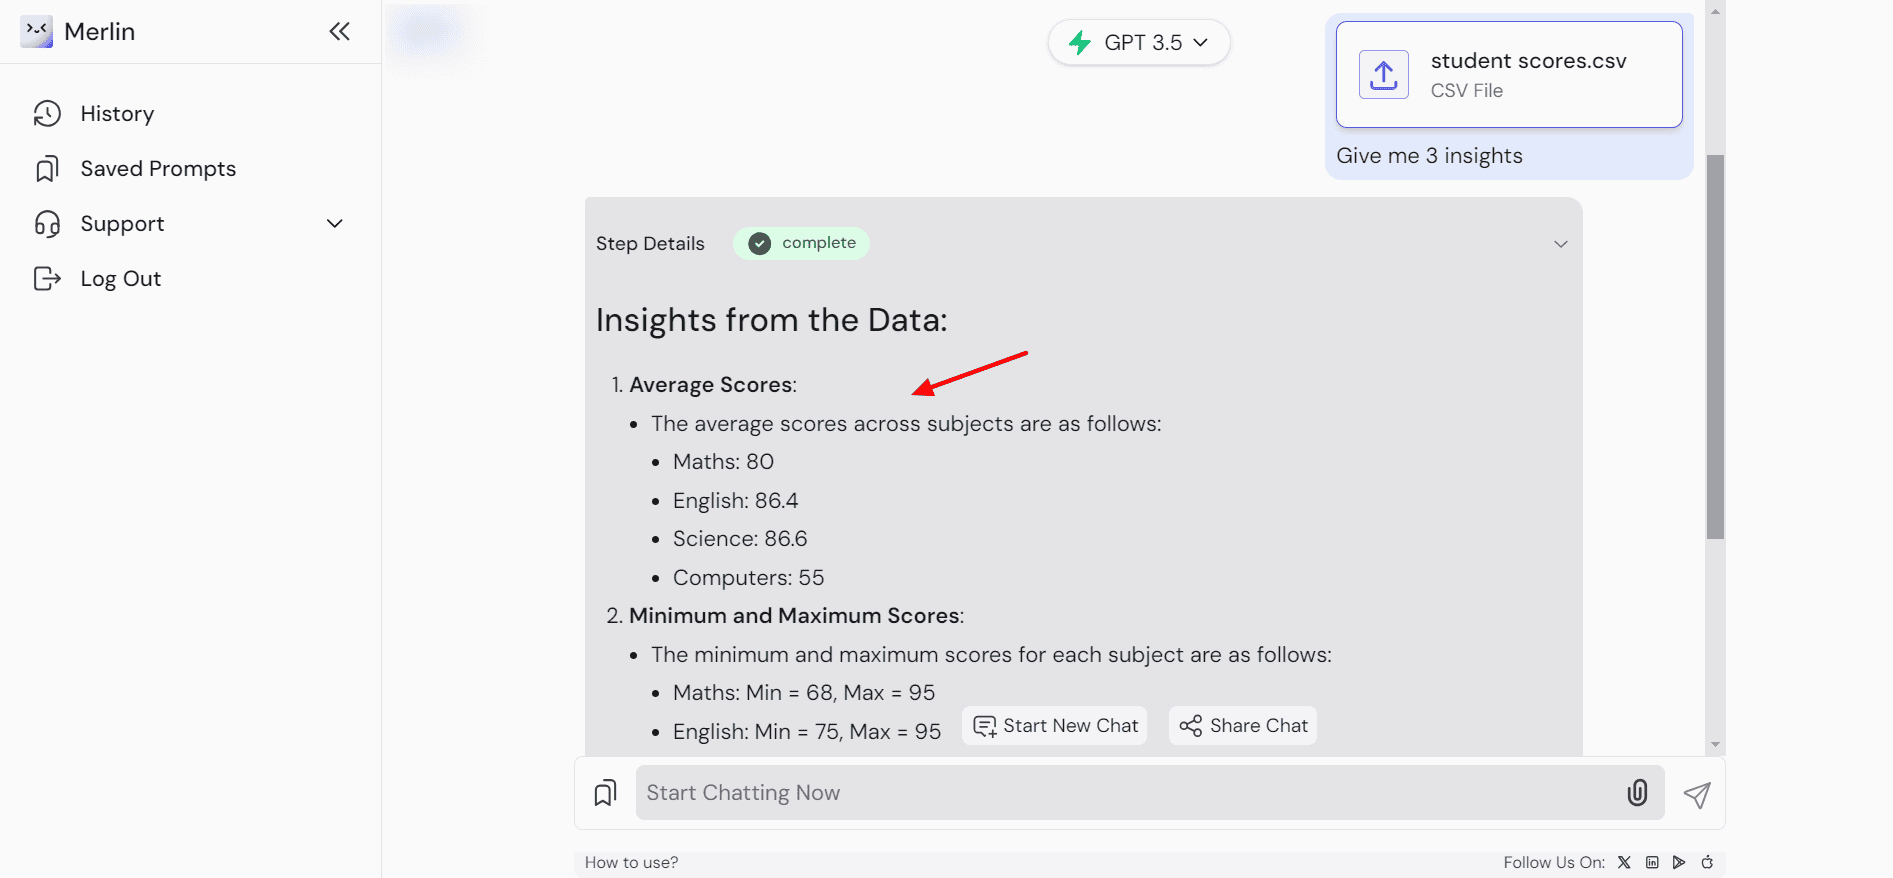Click Log Out in the sidebar
Screen dimensions: 1893x878
pyautogui.click(x=120, y=279)
